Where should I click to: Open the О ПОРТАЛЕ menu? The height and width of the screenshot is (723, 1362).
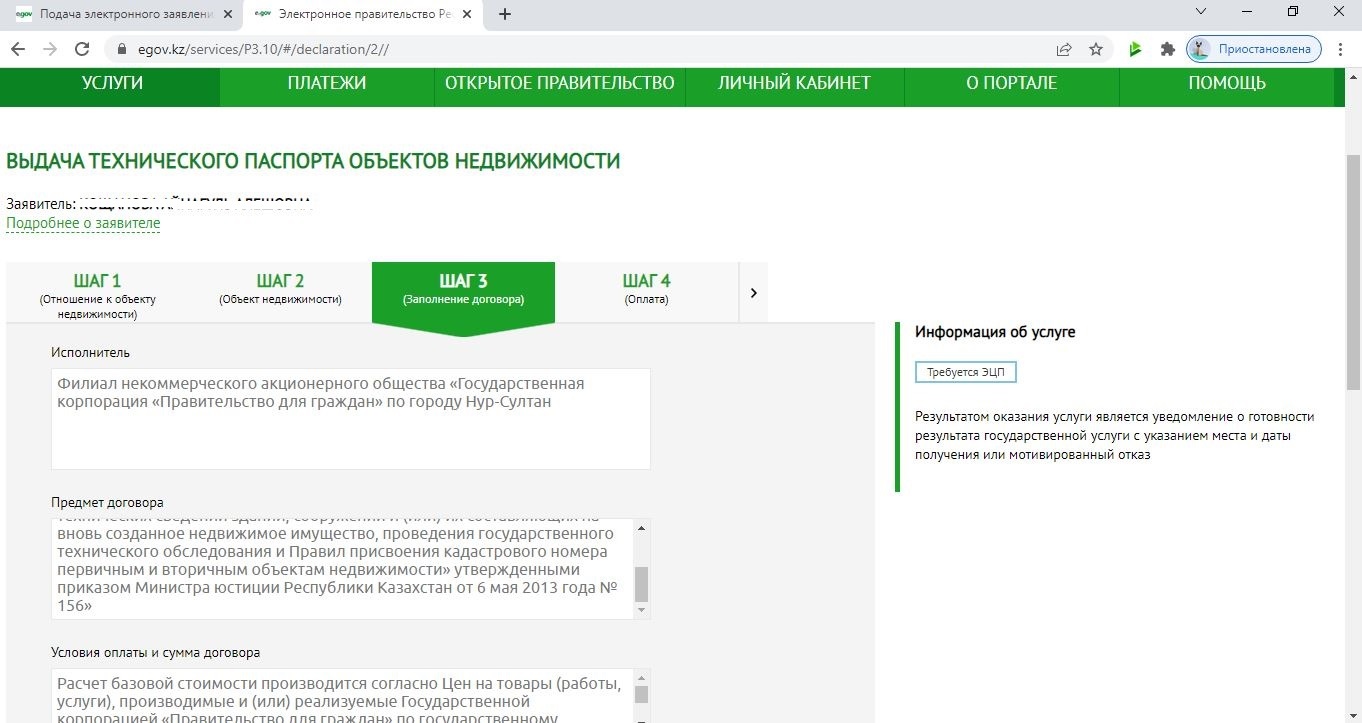click(1011, 84)
